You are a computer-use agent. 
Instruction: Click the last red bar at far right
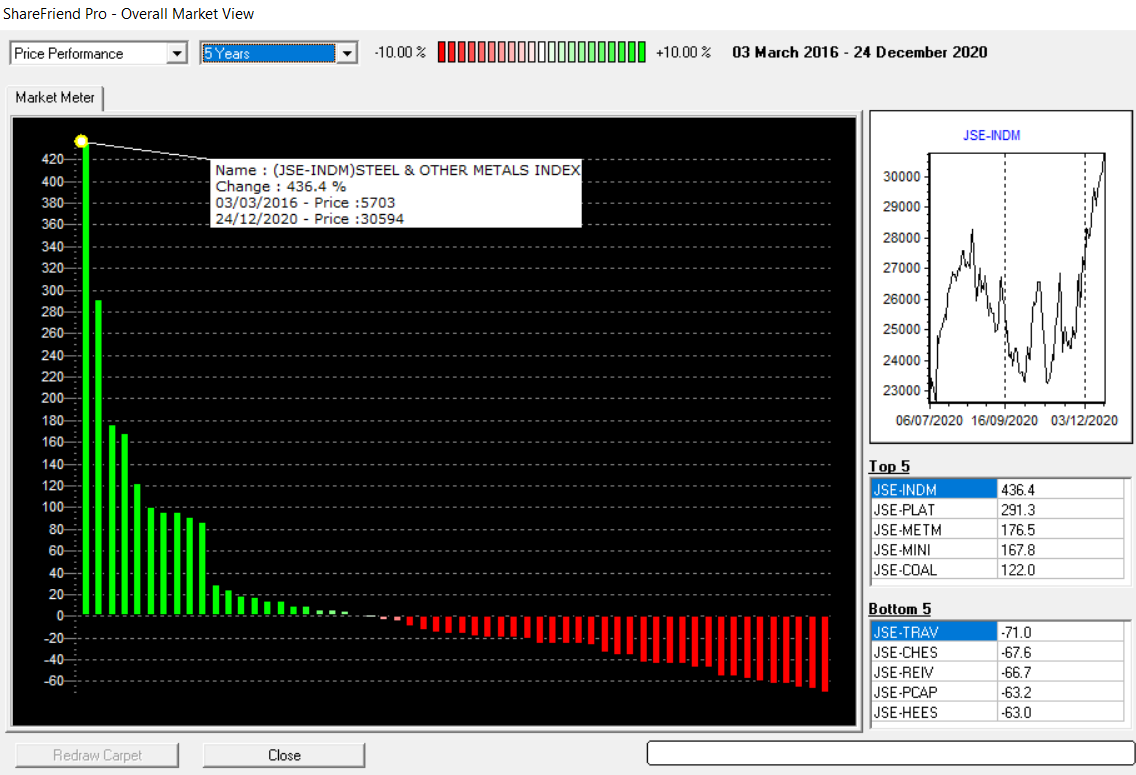click(x=825, y=654)
